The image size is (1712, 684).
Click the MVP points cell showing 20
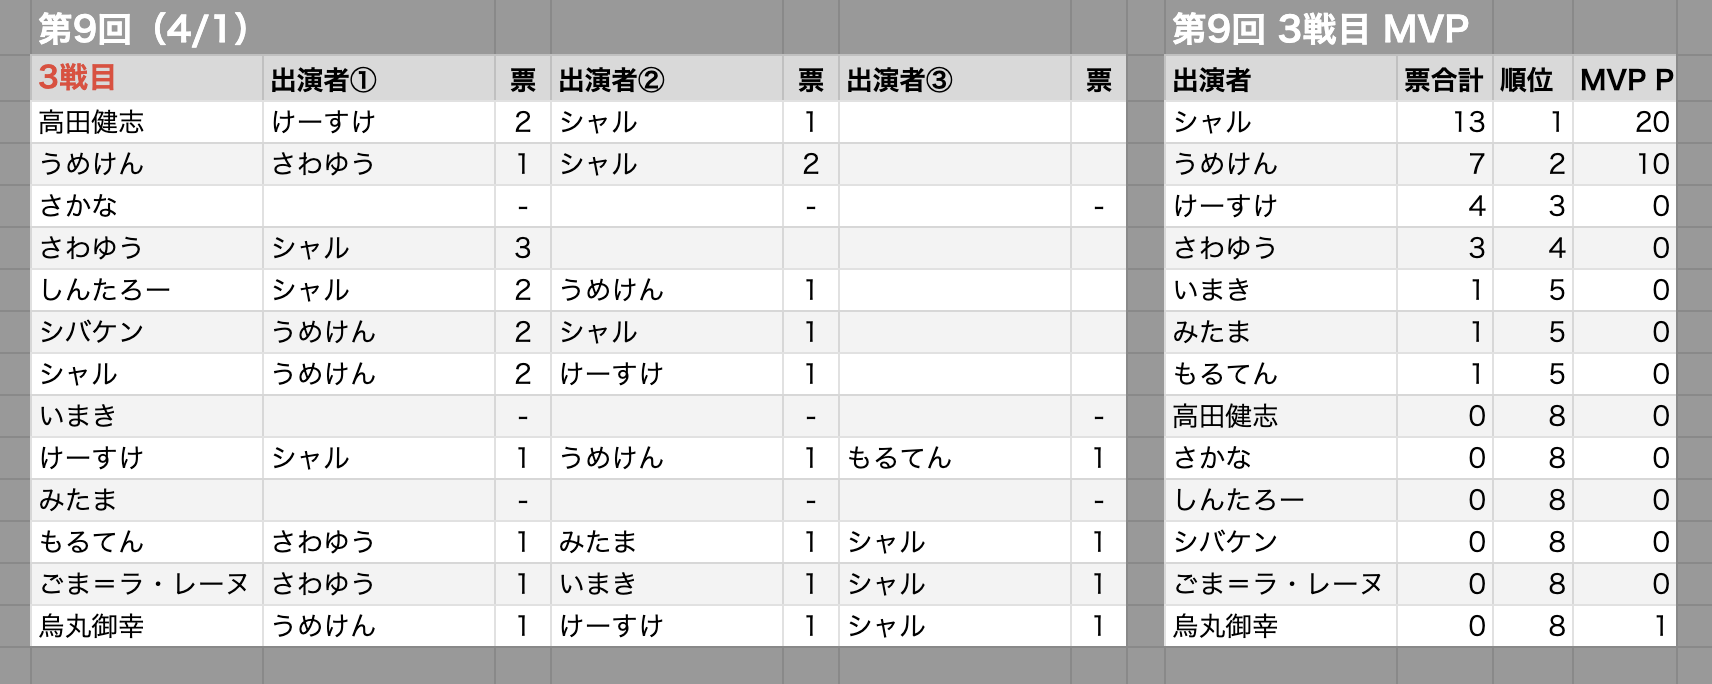click(x=1625, y=122)
